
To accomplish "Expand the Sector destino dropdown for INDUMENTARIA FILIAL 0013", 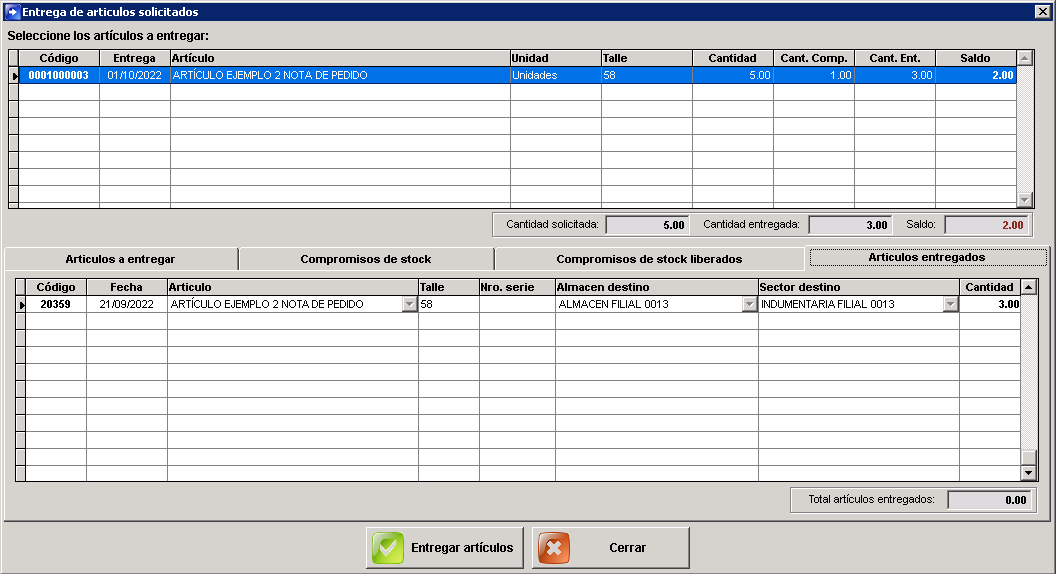I will pyautogui.click(x=950, y=305).
